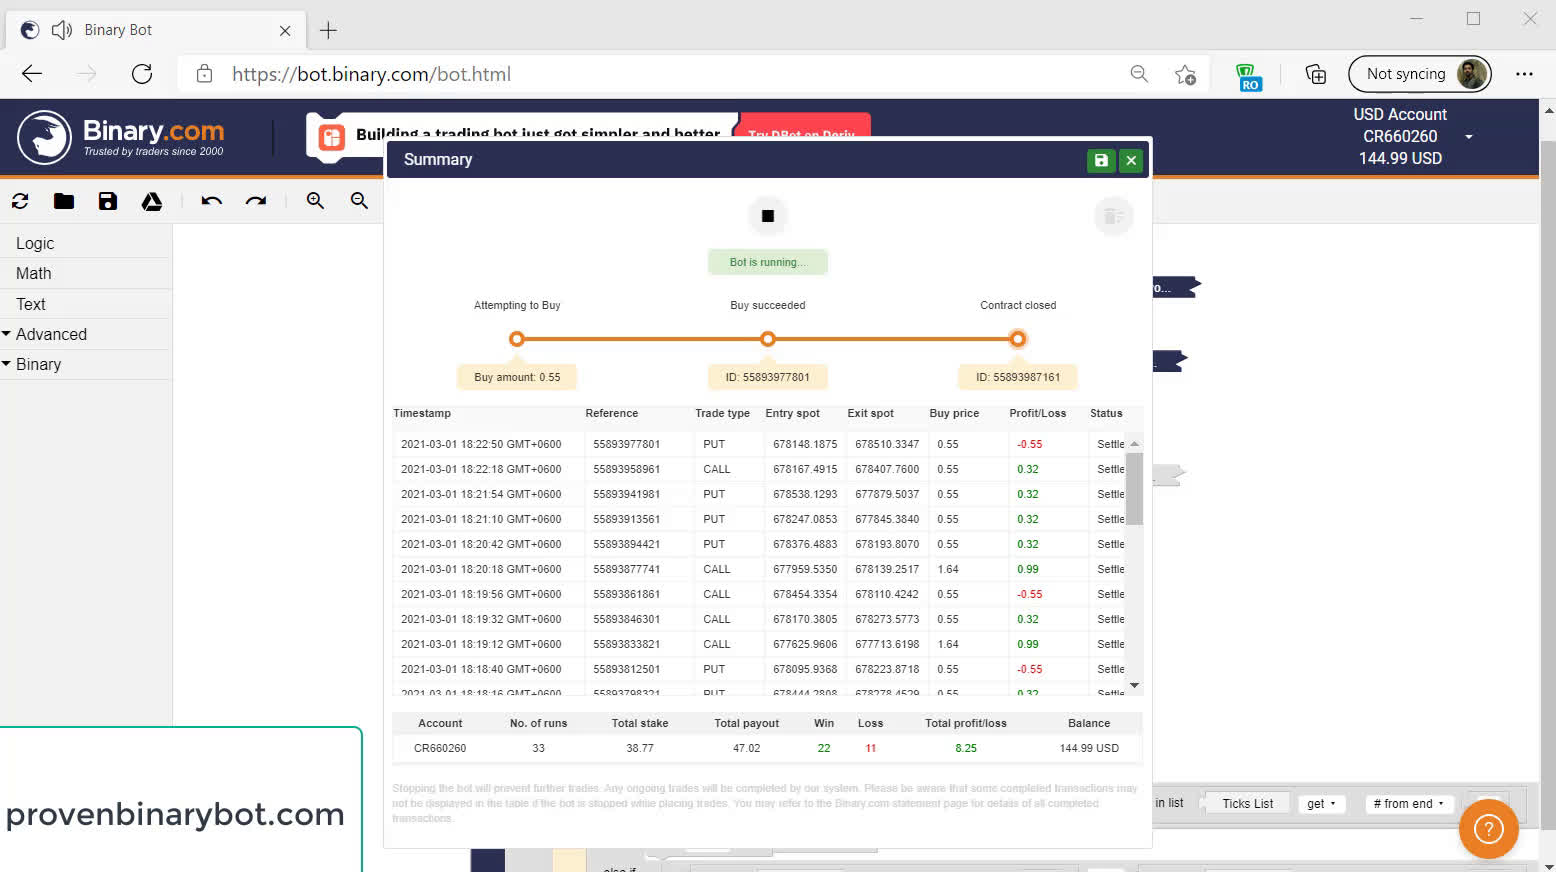The height and width of the screenshot is (872, 1556).
Task: Click the green save icon in Summary header
Action: (1100, 160)
